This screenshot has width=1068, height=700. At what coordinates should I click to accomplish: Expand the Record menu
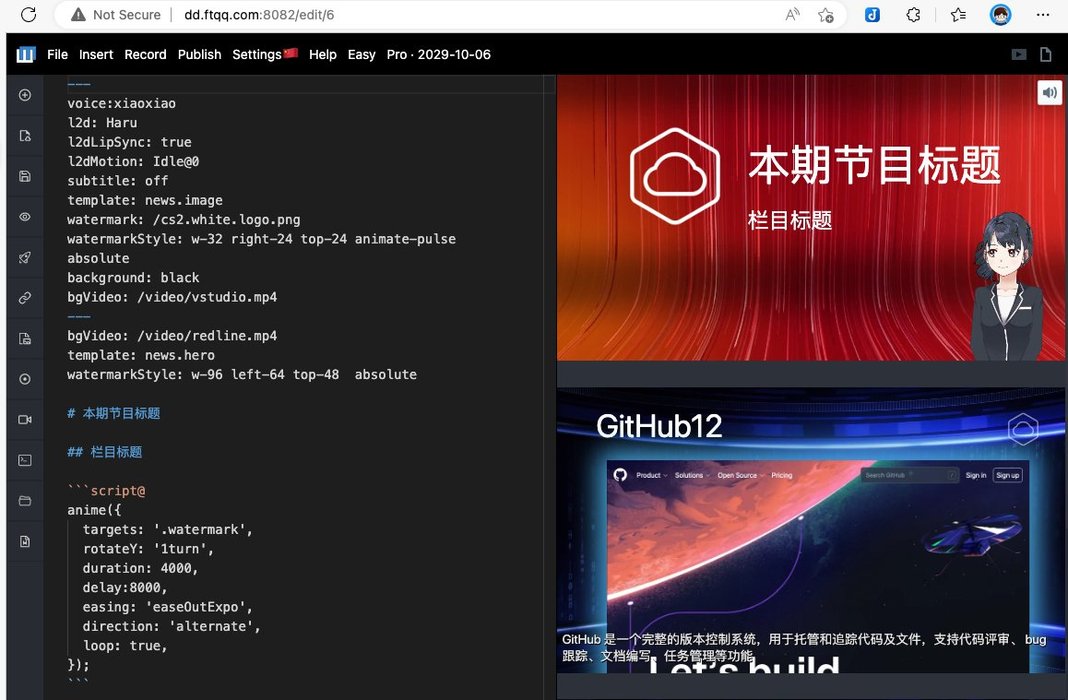click(x=145, y=55)
